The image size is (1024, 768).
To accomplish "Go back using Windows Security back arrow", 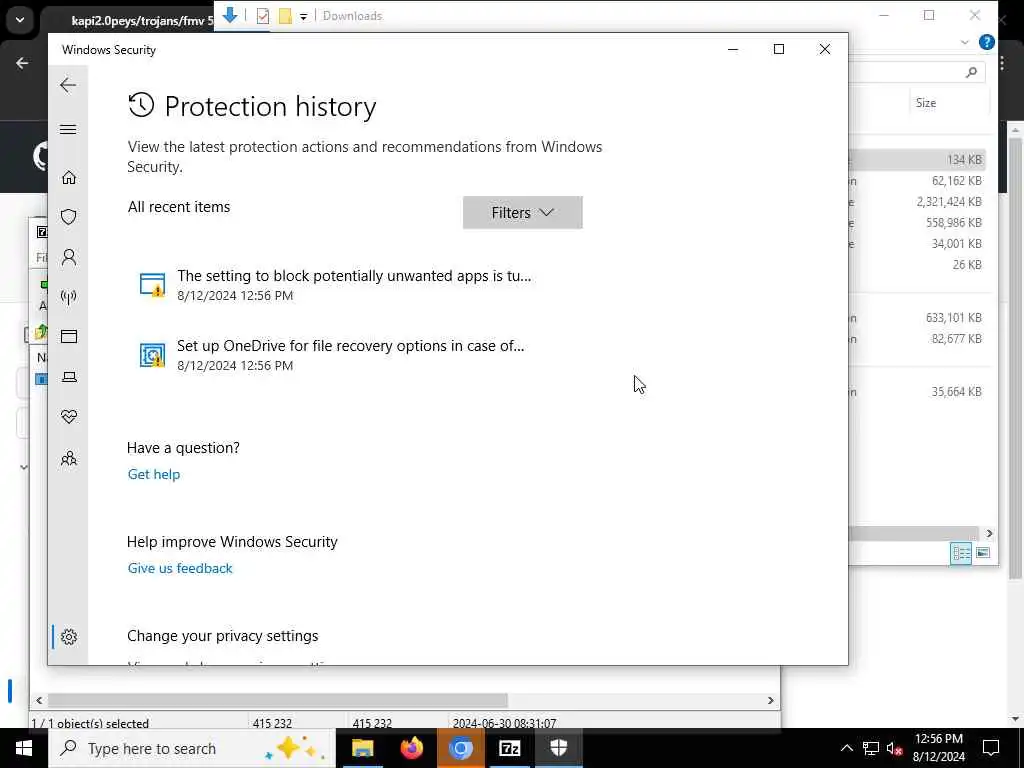I will pos(68,85).
